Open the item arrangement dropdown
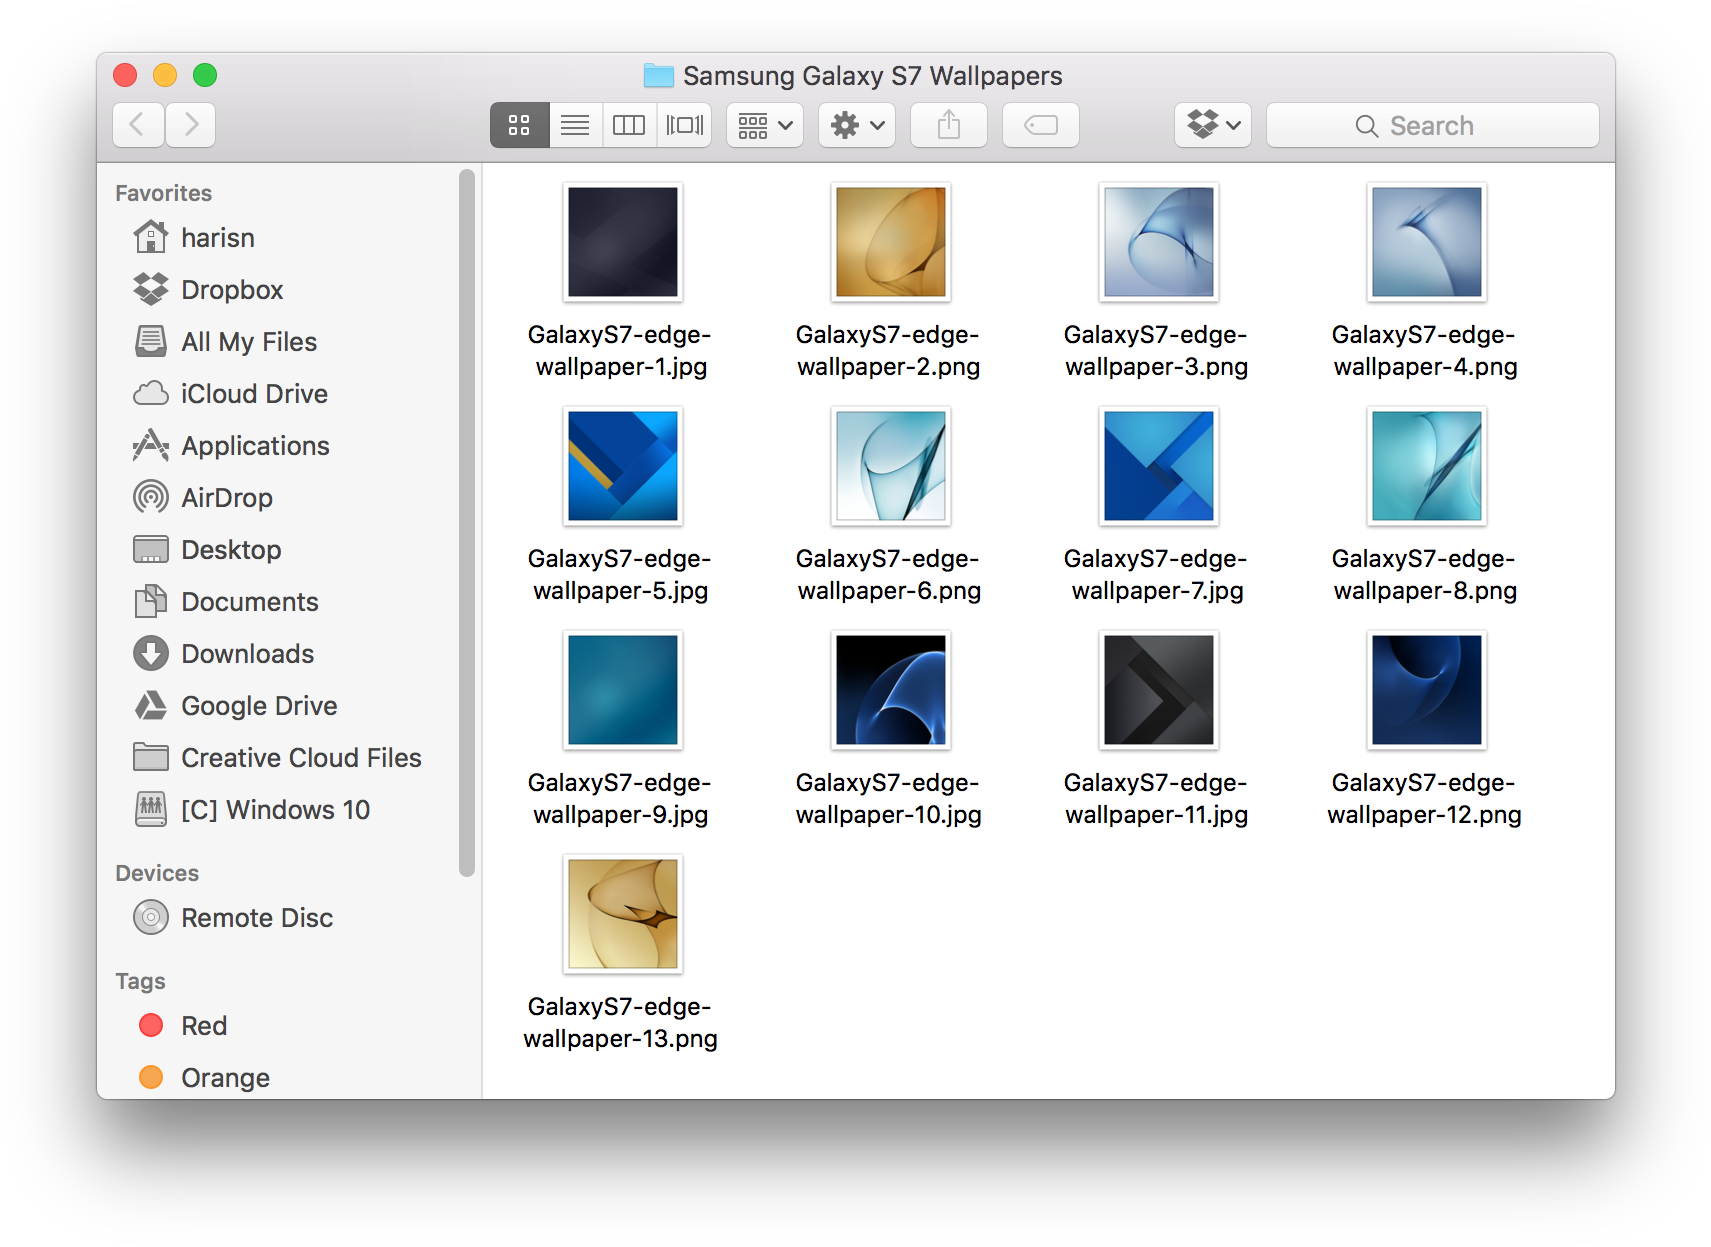The image size is (1711, 1247). (x=765, y=125)
